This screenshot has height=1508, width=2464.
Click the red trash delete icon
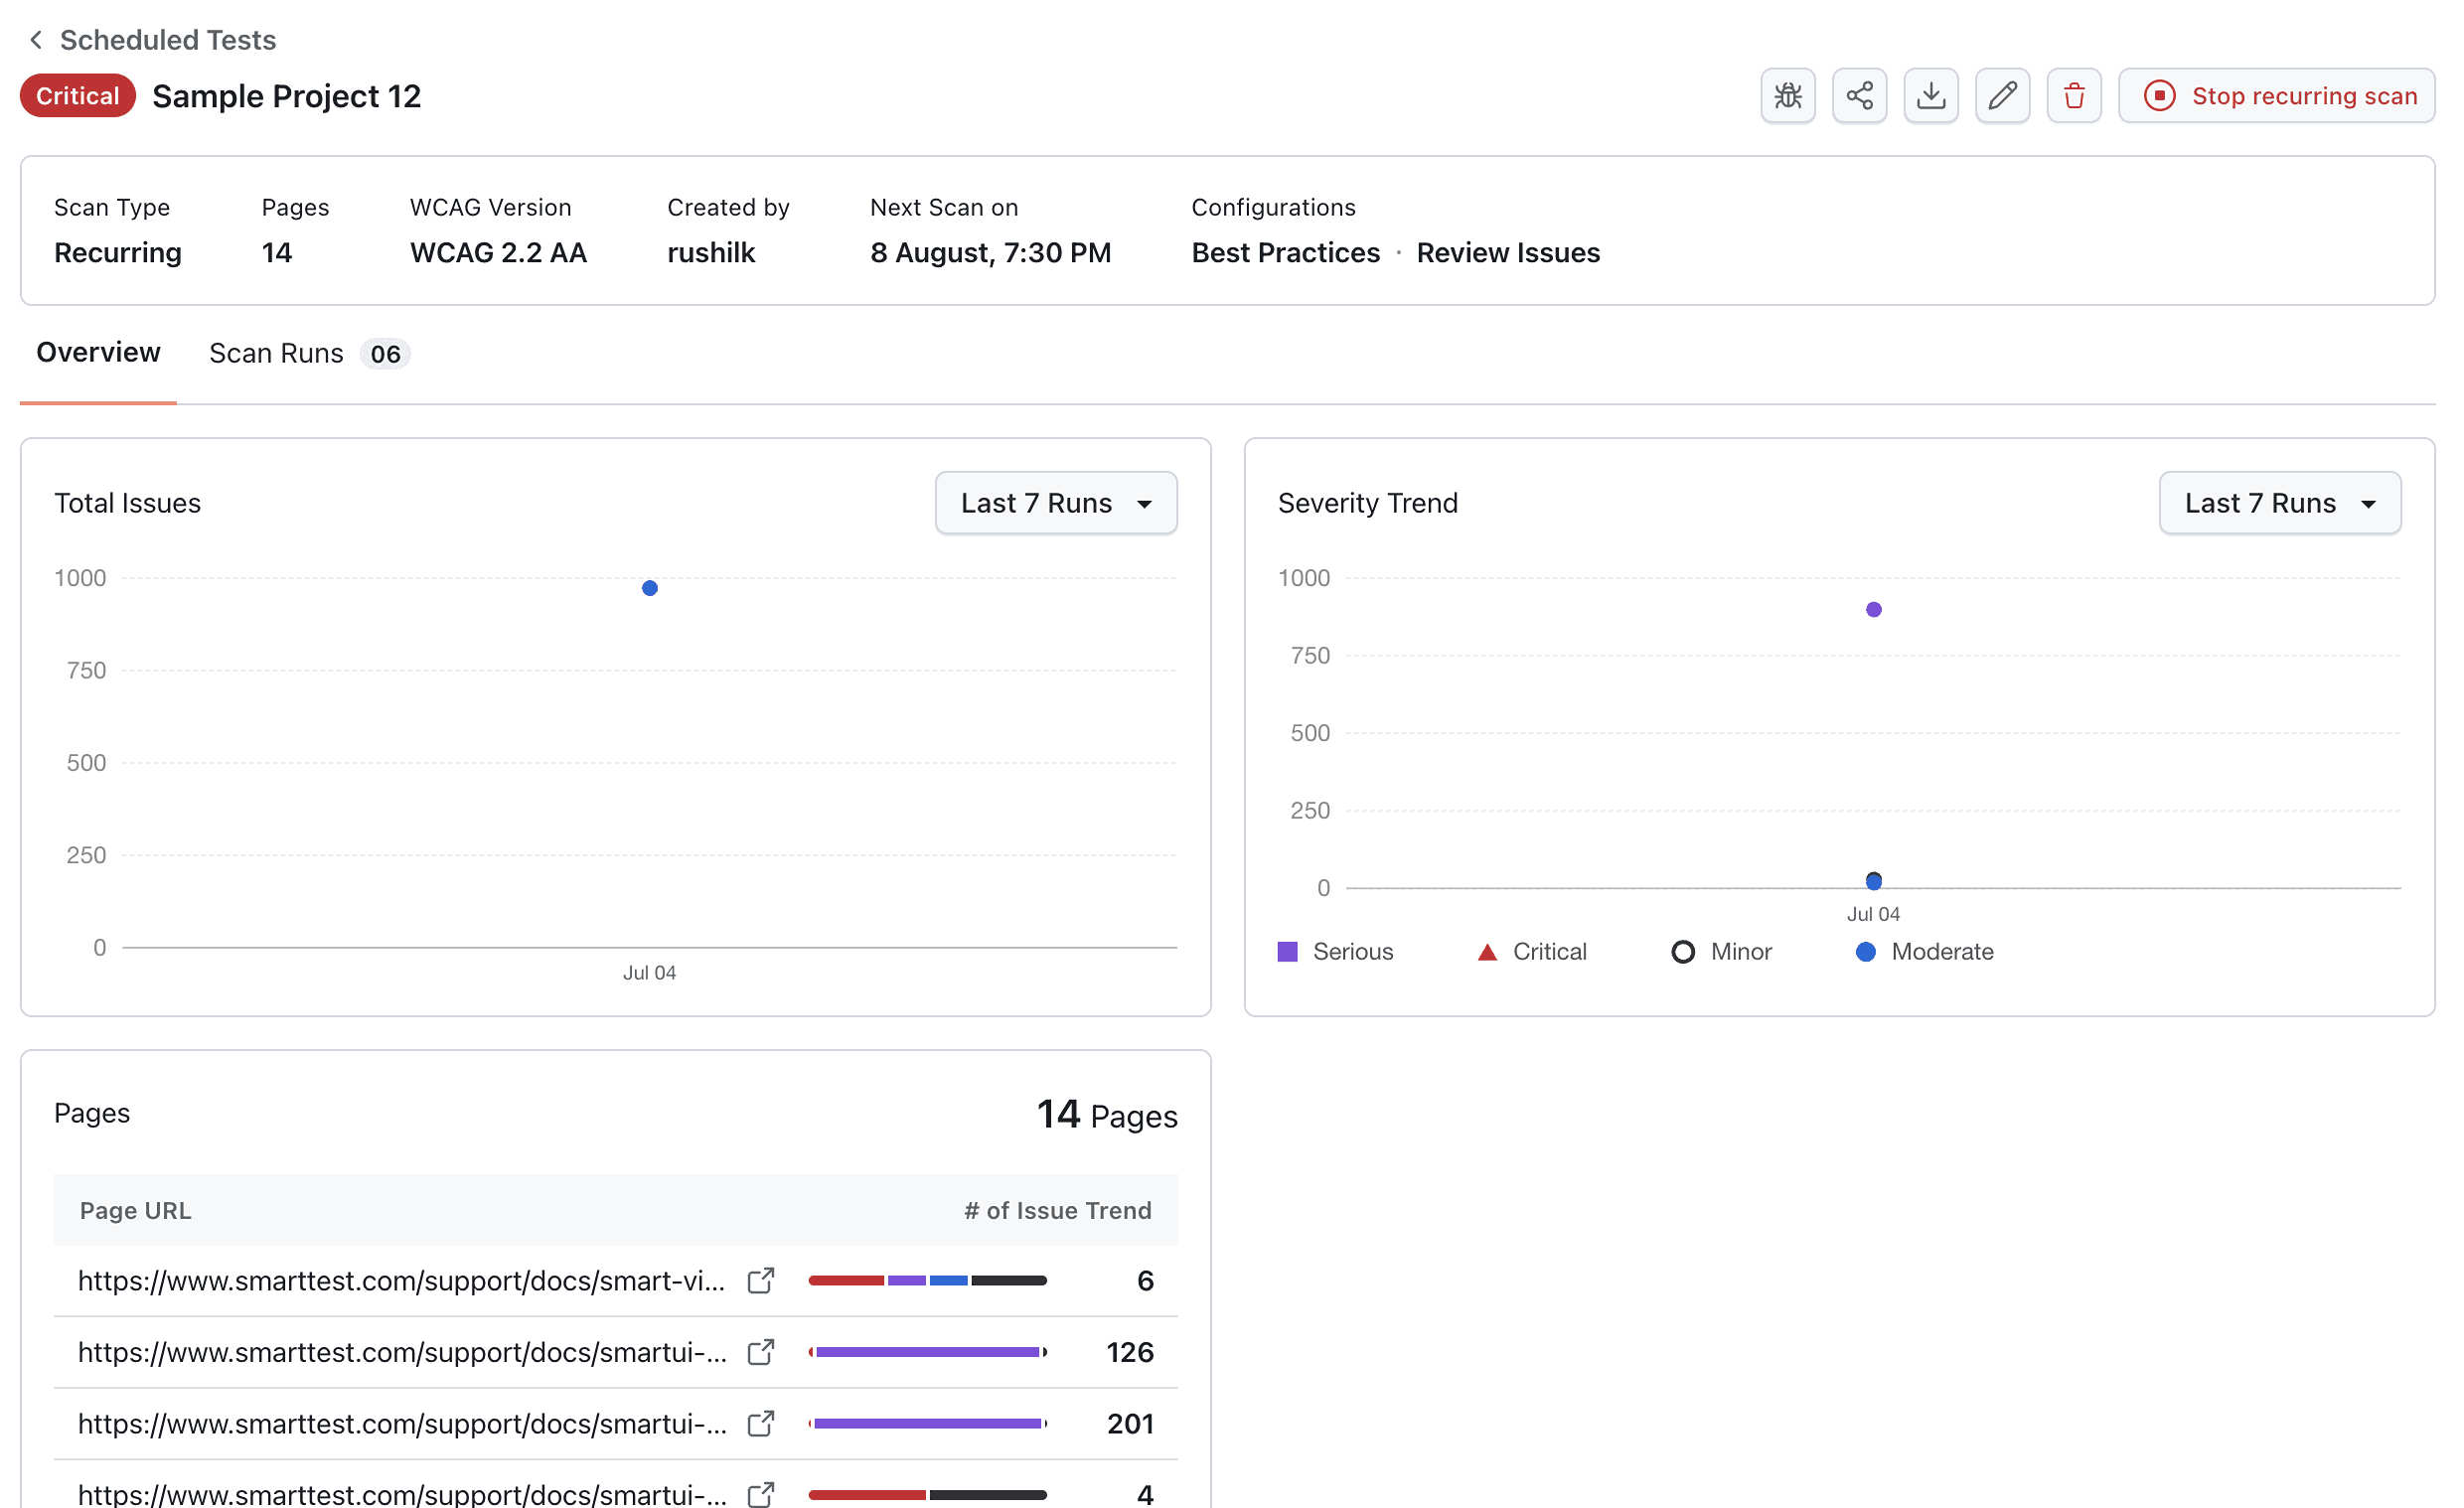(2074, 96)
